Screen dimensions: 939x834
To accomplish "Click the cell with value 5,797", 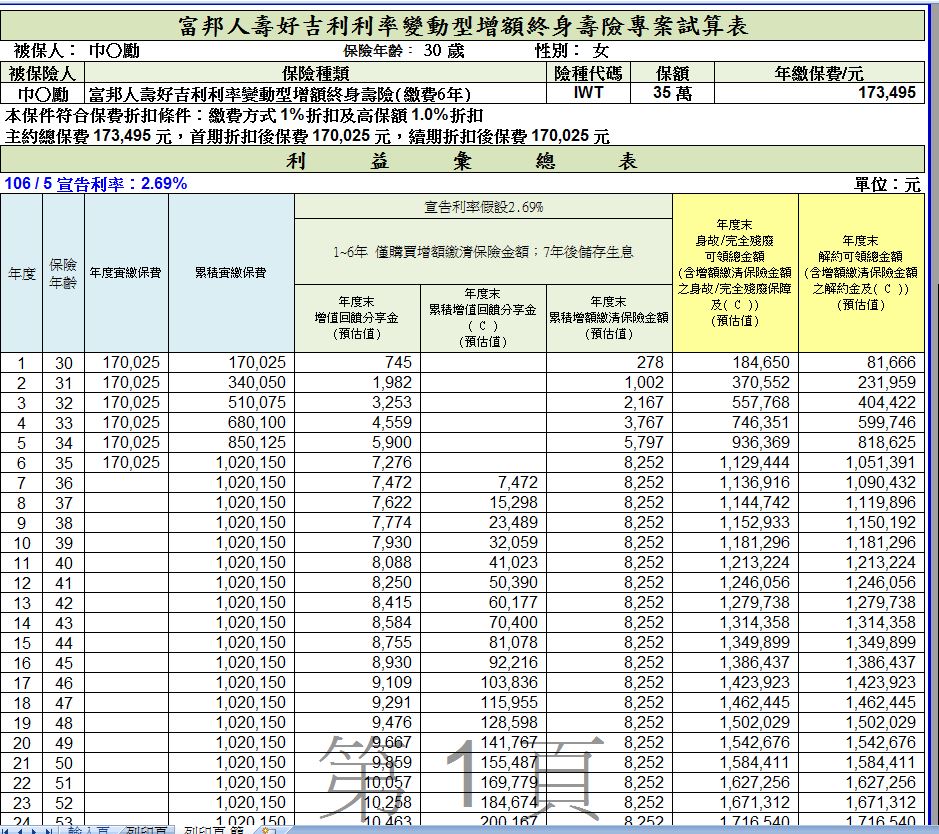I will 609,442.
